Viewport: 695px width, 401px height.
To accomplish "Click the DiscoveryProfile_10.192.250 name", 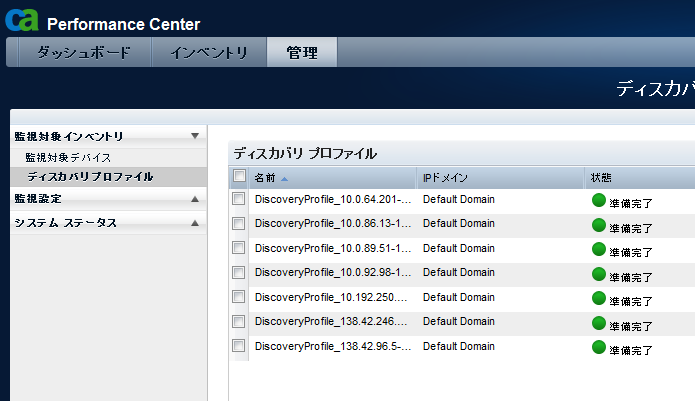I will [331, 297].
